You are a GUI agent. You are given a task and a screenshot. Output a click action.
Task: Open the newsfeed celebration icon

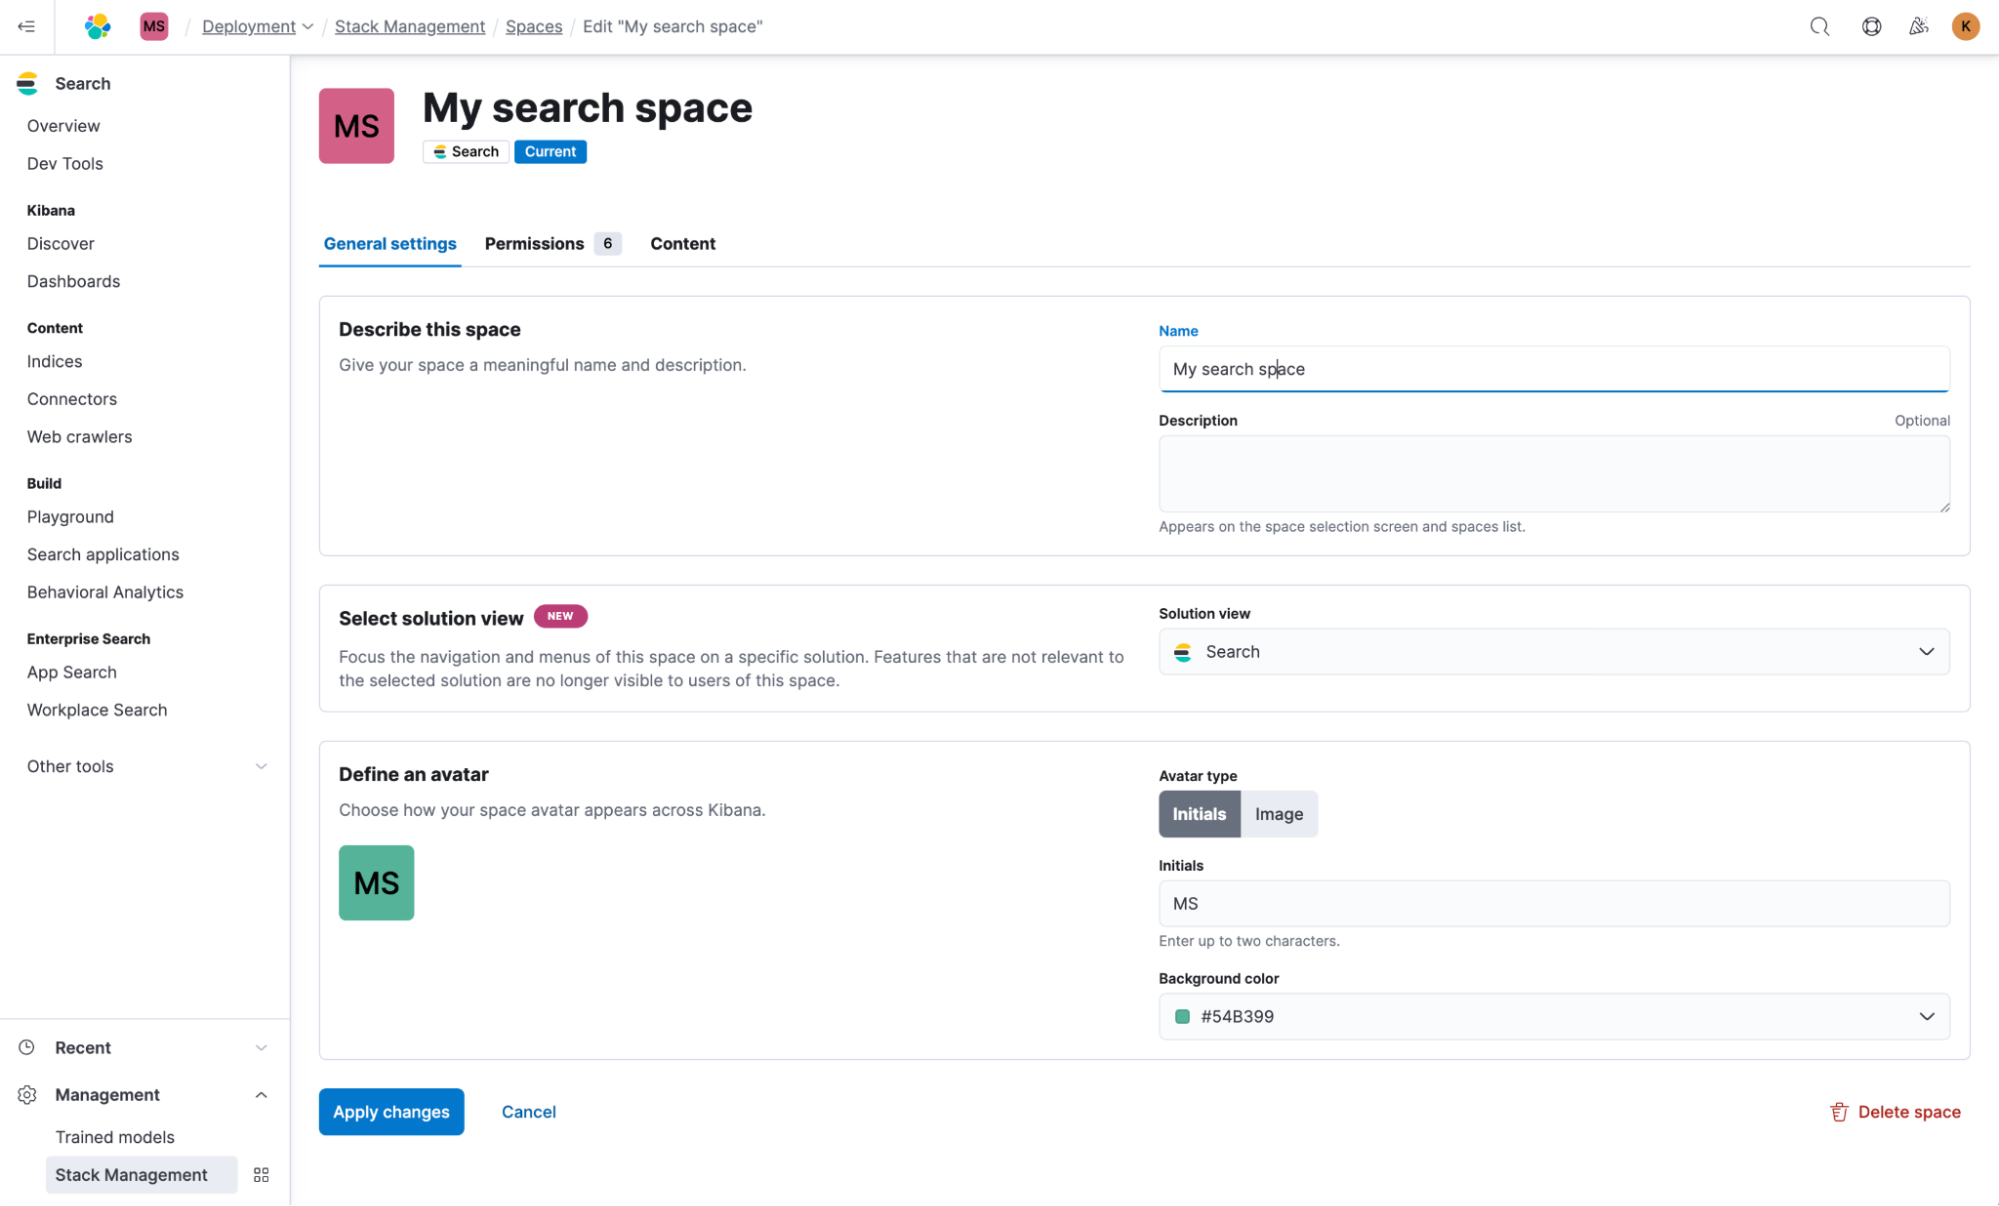[1918, 27]
